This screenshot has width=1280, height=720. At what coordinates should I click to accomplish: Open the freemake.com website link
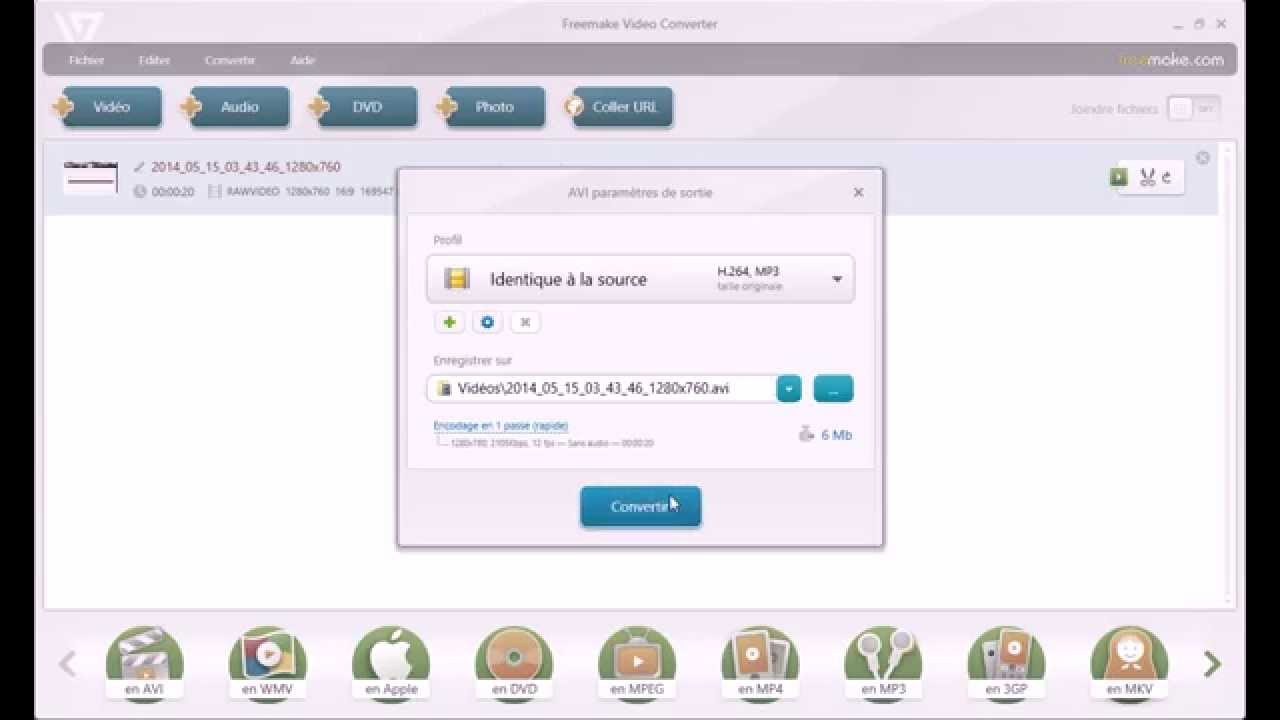click(1170, 60)
